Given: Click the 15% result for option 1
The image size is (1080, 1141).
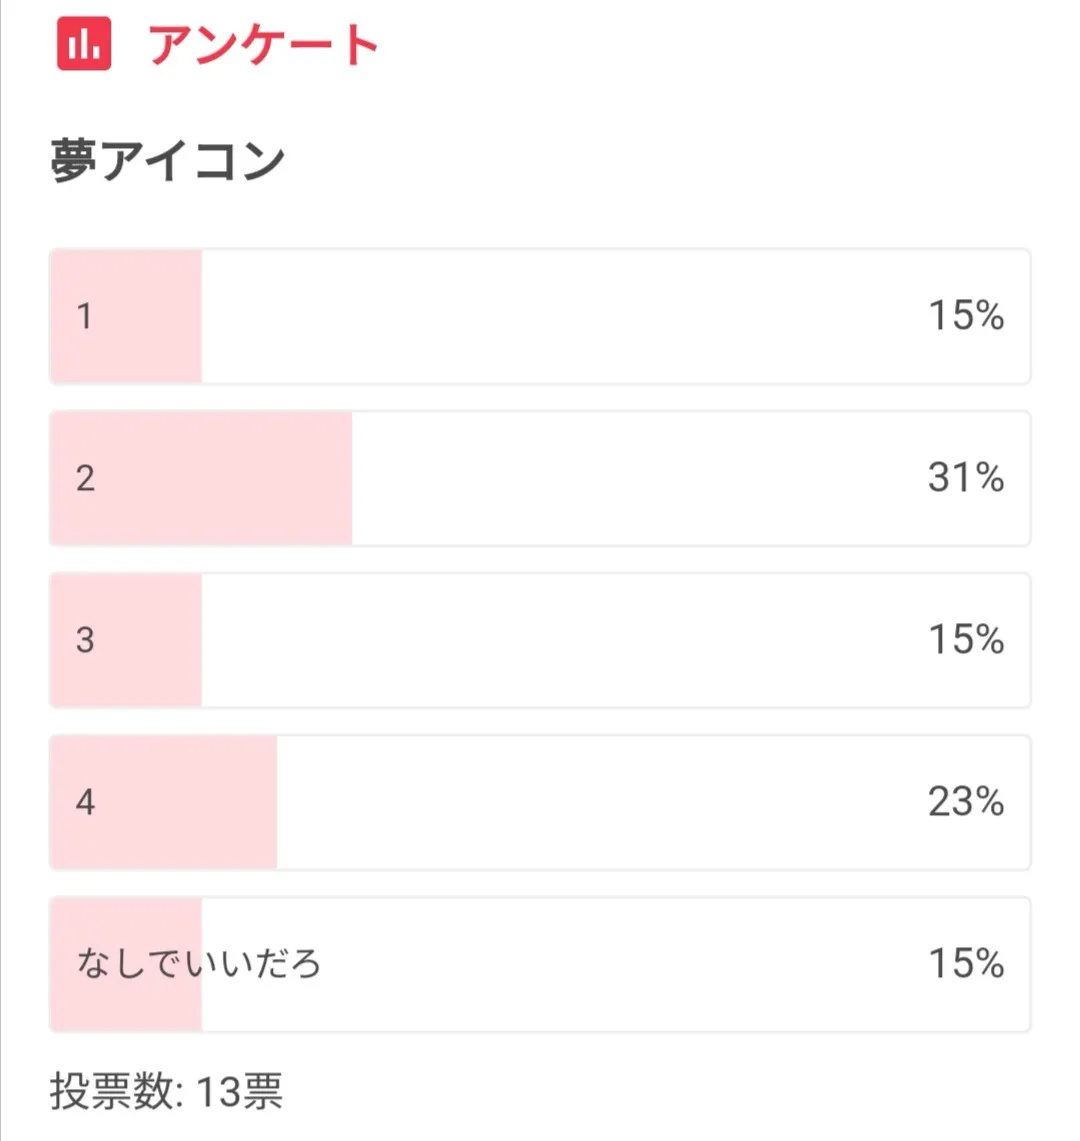Looking at the screenshot, I should [965, 316].
